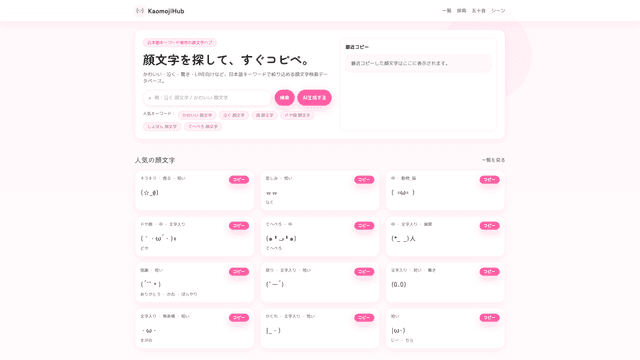Copy the |_・) hiding kaomoji
The height and width of the screenshot is (360, 640).
364,318
